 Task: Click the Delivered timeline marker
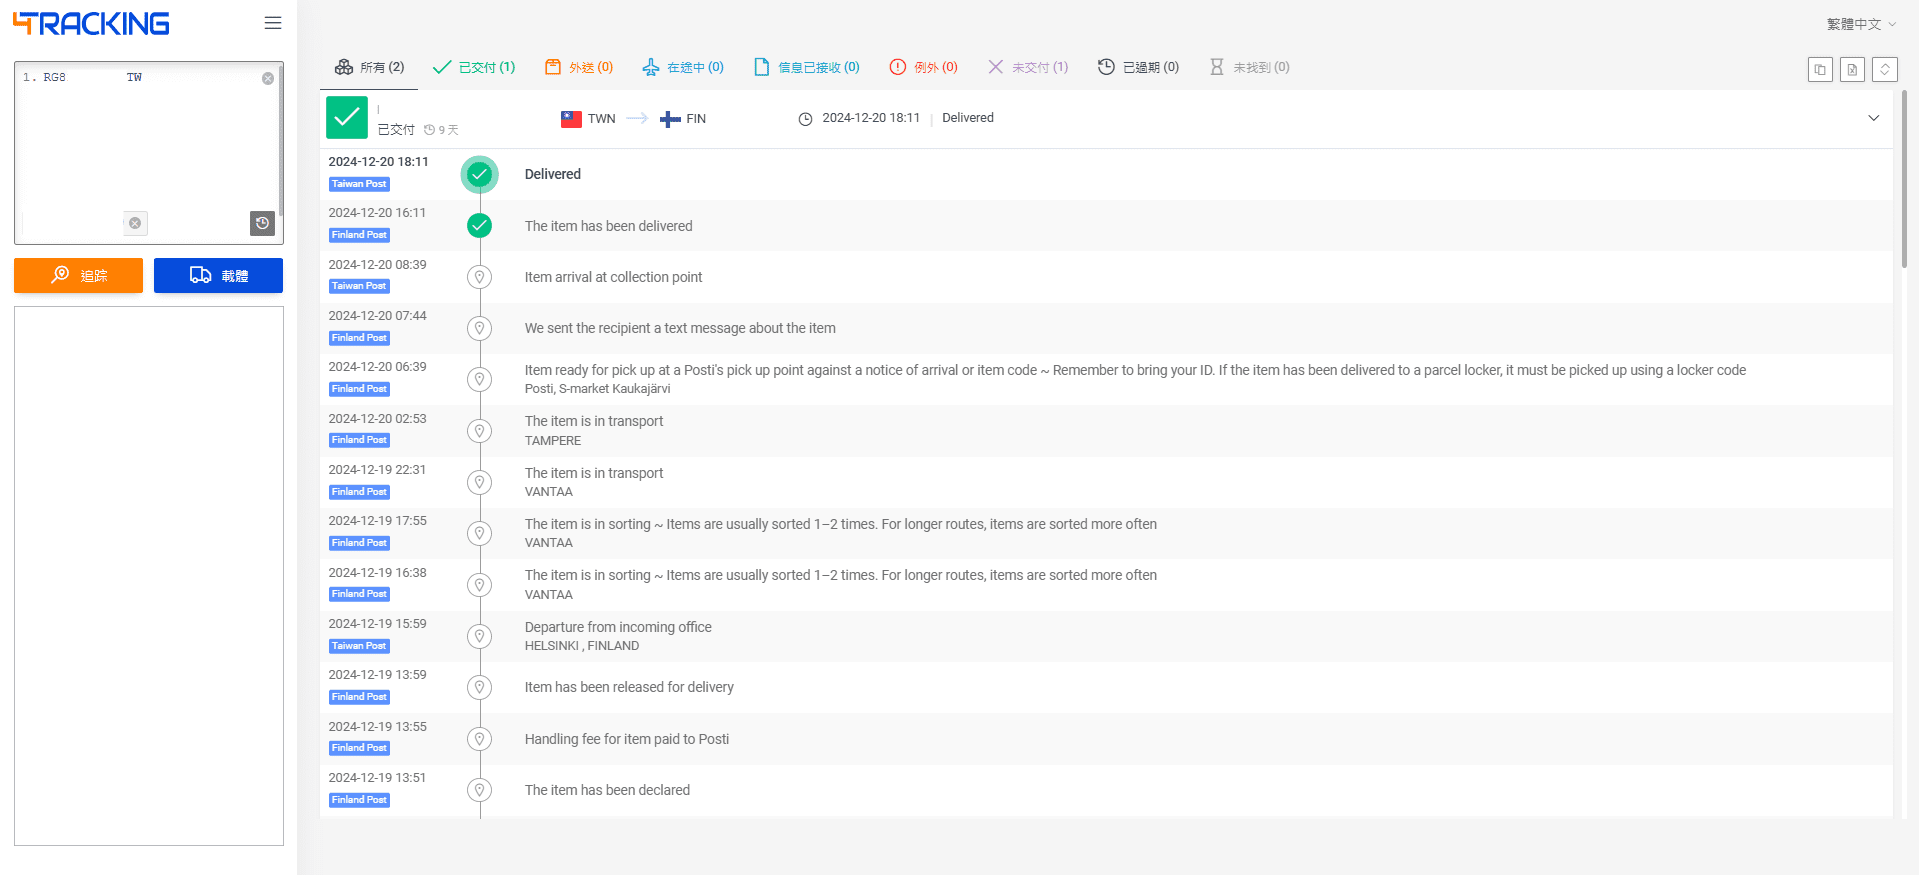point(480,174)
